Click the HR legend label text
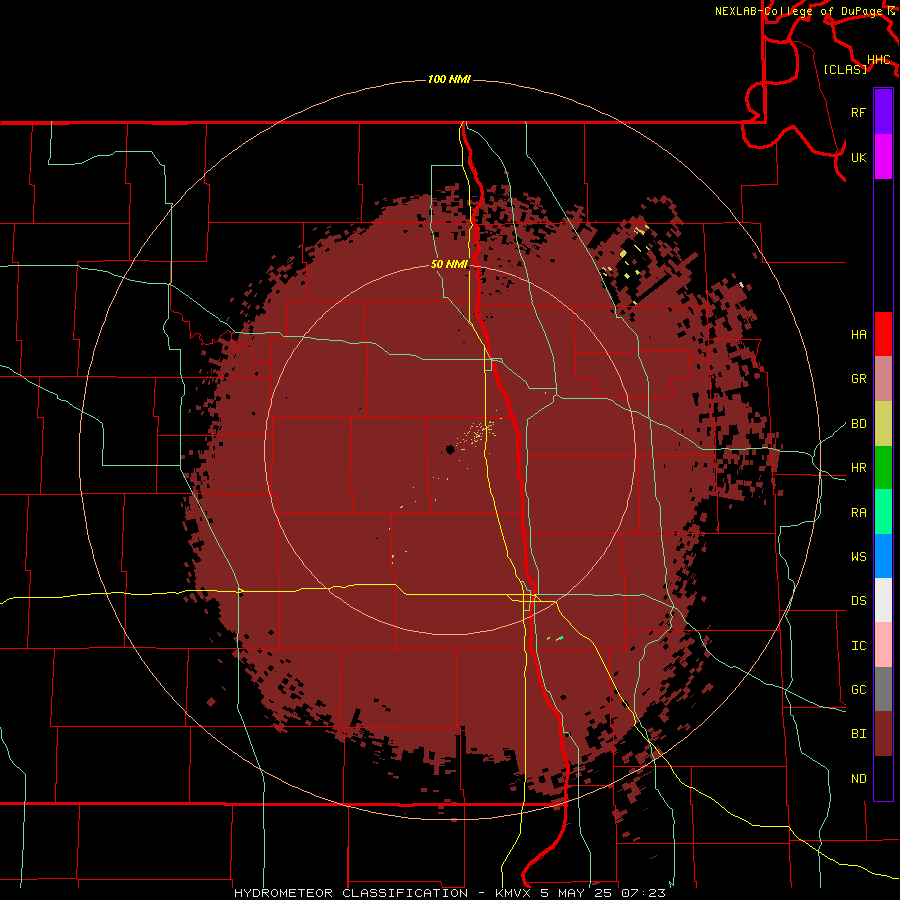The height and width of the screenshot is (900, 900). [859, 468]
